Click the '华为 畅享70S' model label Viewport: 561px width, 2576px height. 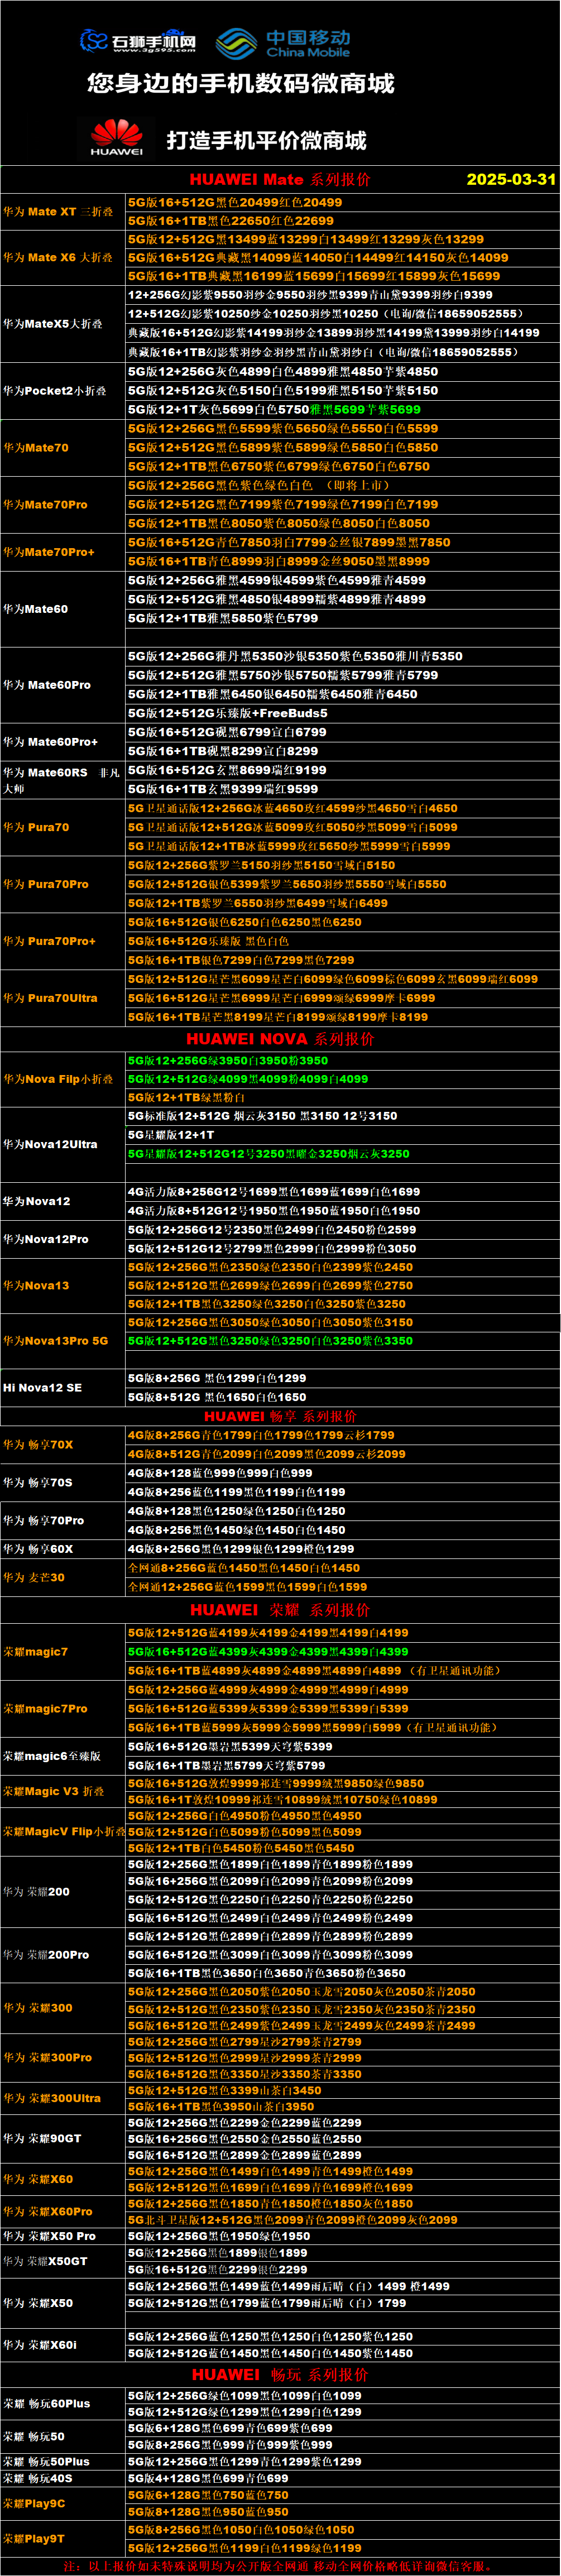click(x=38, y=1483)
